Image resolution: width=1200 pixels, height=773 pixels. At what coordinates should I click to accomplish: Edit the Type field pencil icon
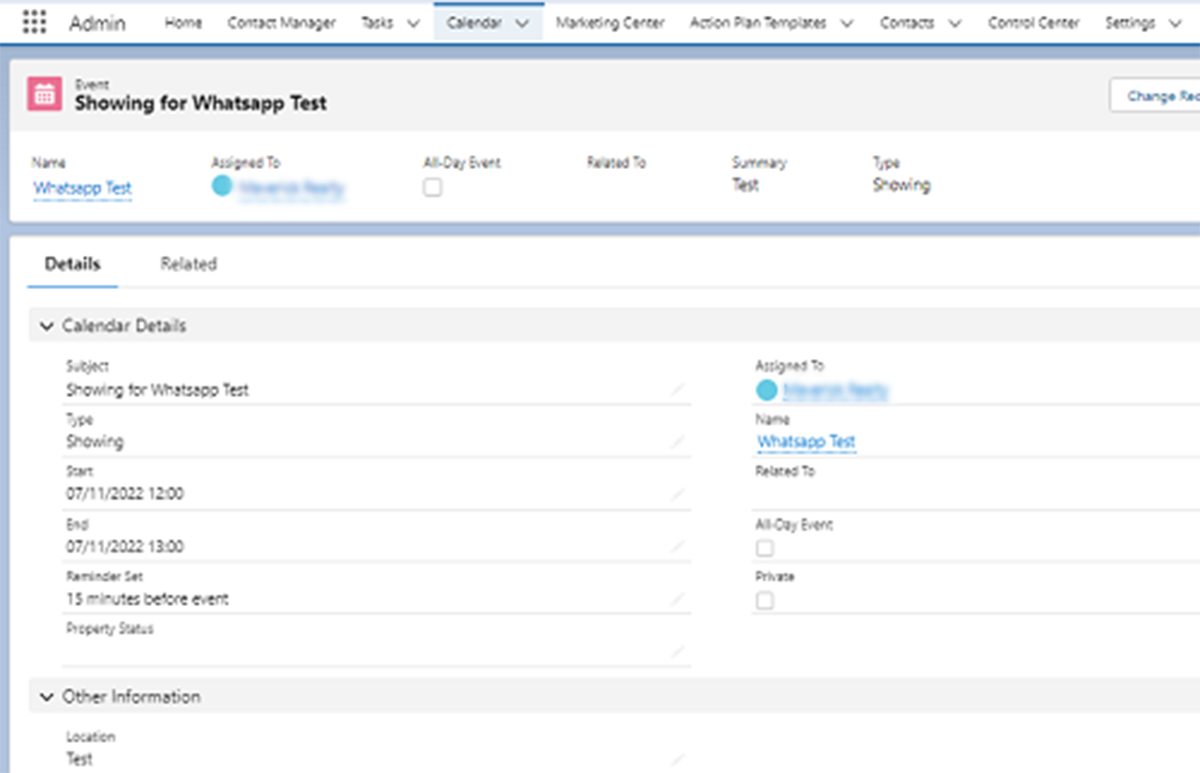678,441
